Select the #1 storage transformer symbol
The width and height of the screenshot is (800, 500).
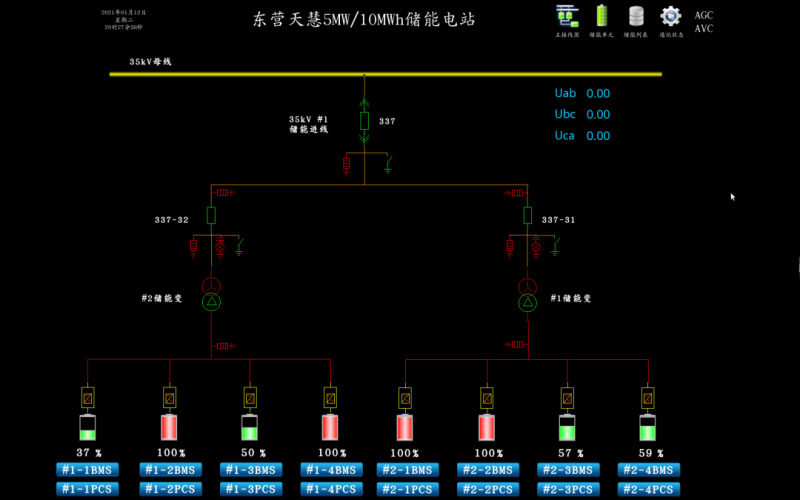[x=528, y=294]
